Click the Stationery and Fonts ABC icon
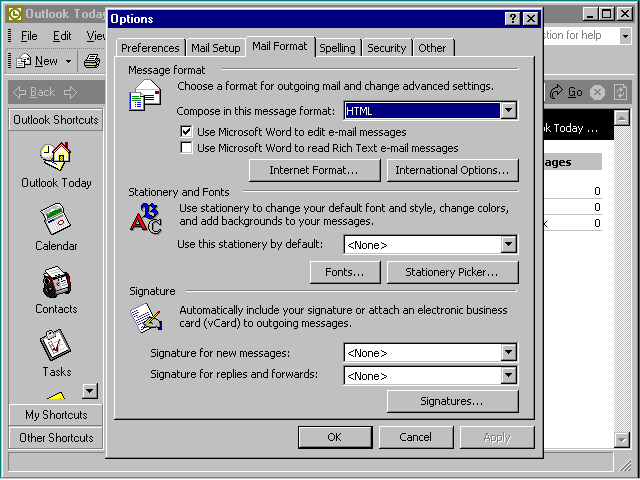The height and width of the screenshot is (480, 640). (146, 219)
